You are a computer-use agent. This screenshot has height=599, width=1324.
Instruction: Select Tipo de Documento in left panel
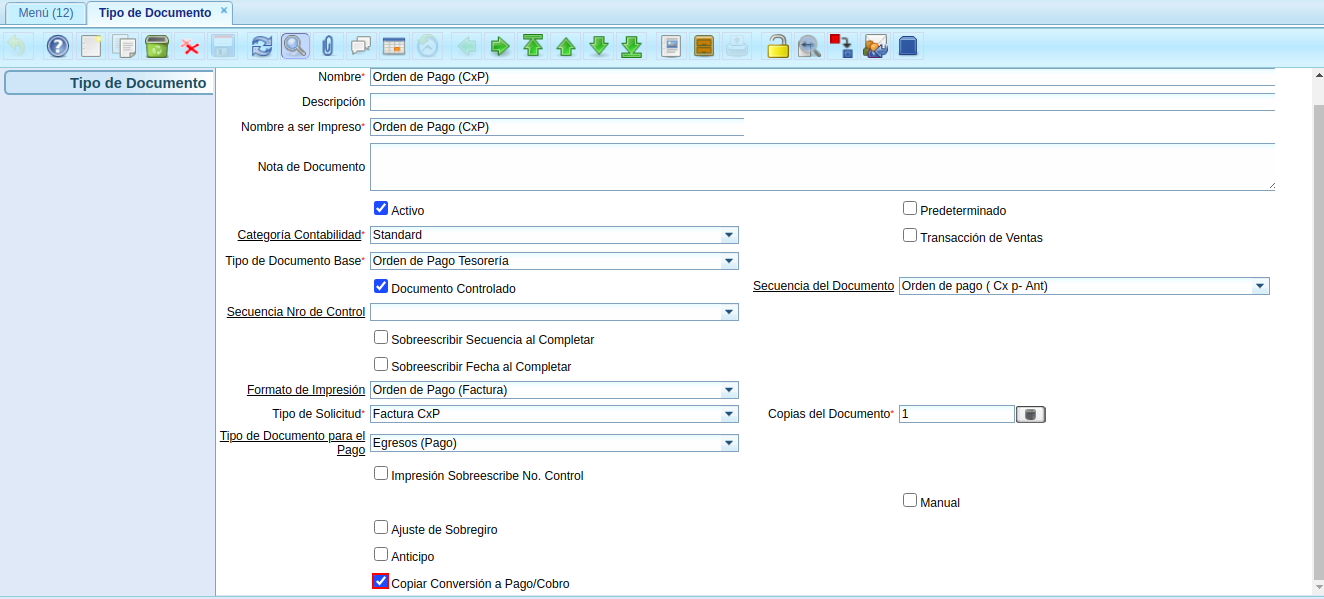click(x=108, y=83)
